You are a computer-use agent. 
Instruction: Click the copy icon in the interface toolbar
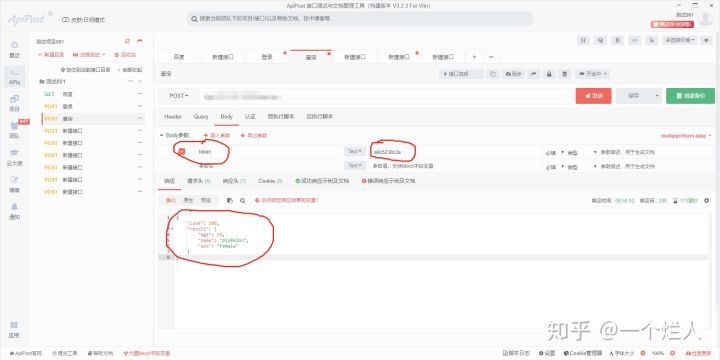point(493,74)
